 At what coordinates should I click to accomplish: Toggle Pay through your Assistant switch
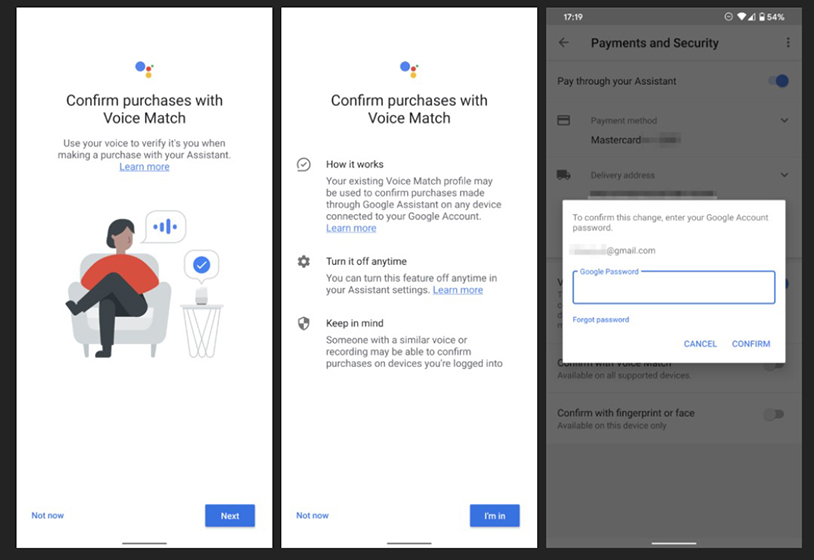pyautogui.click(x=779, y=81)
